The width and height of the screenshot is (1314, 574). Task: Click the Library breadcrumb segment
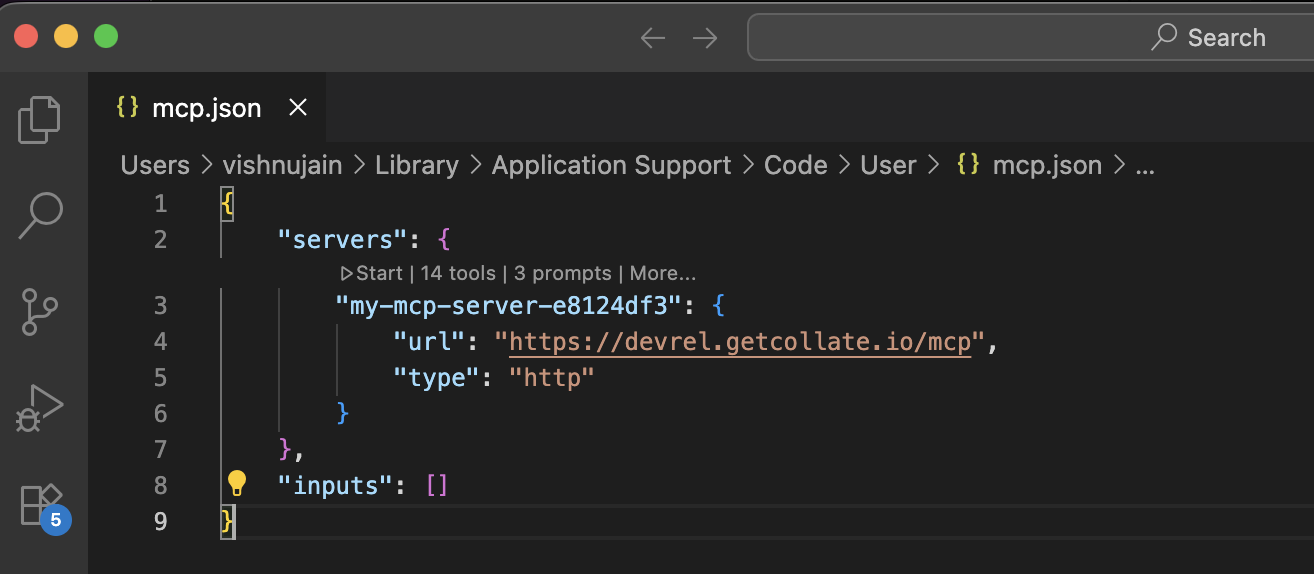tap(417, 165)
